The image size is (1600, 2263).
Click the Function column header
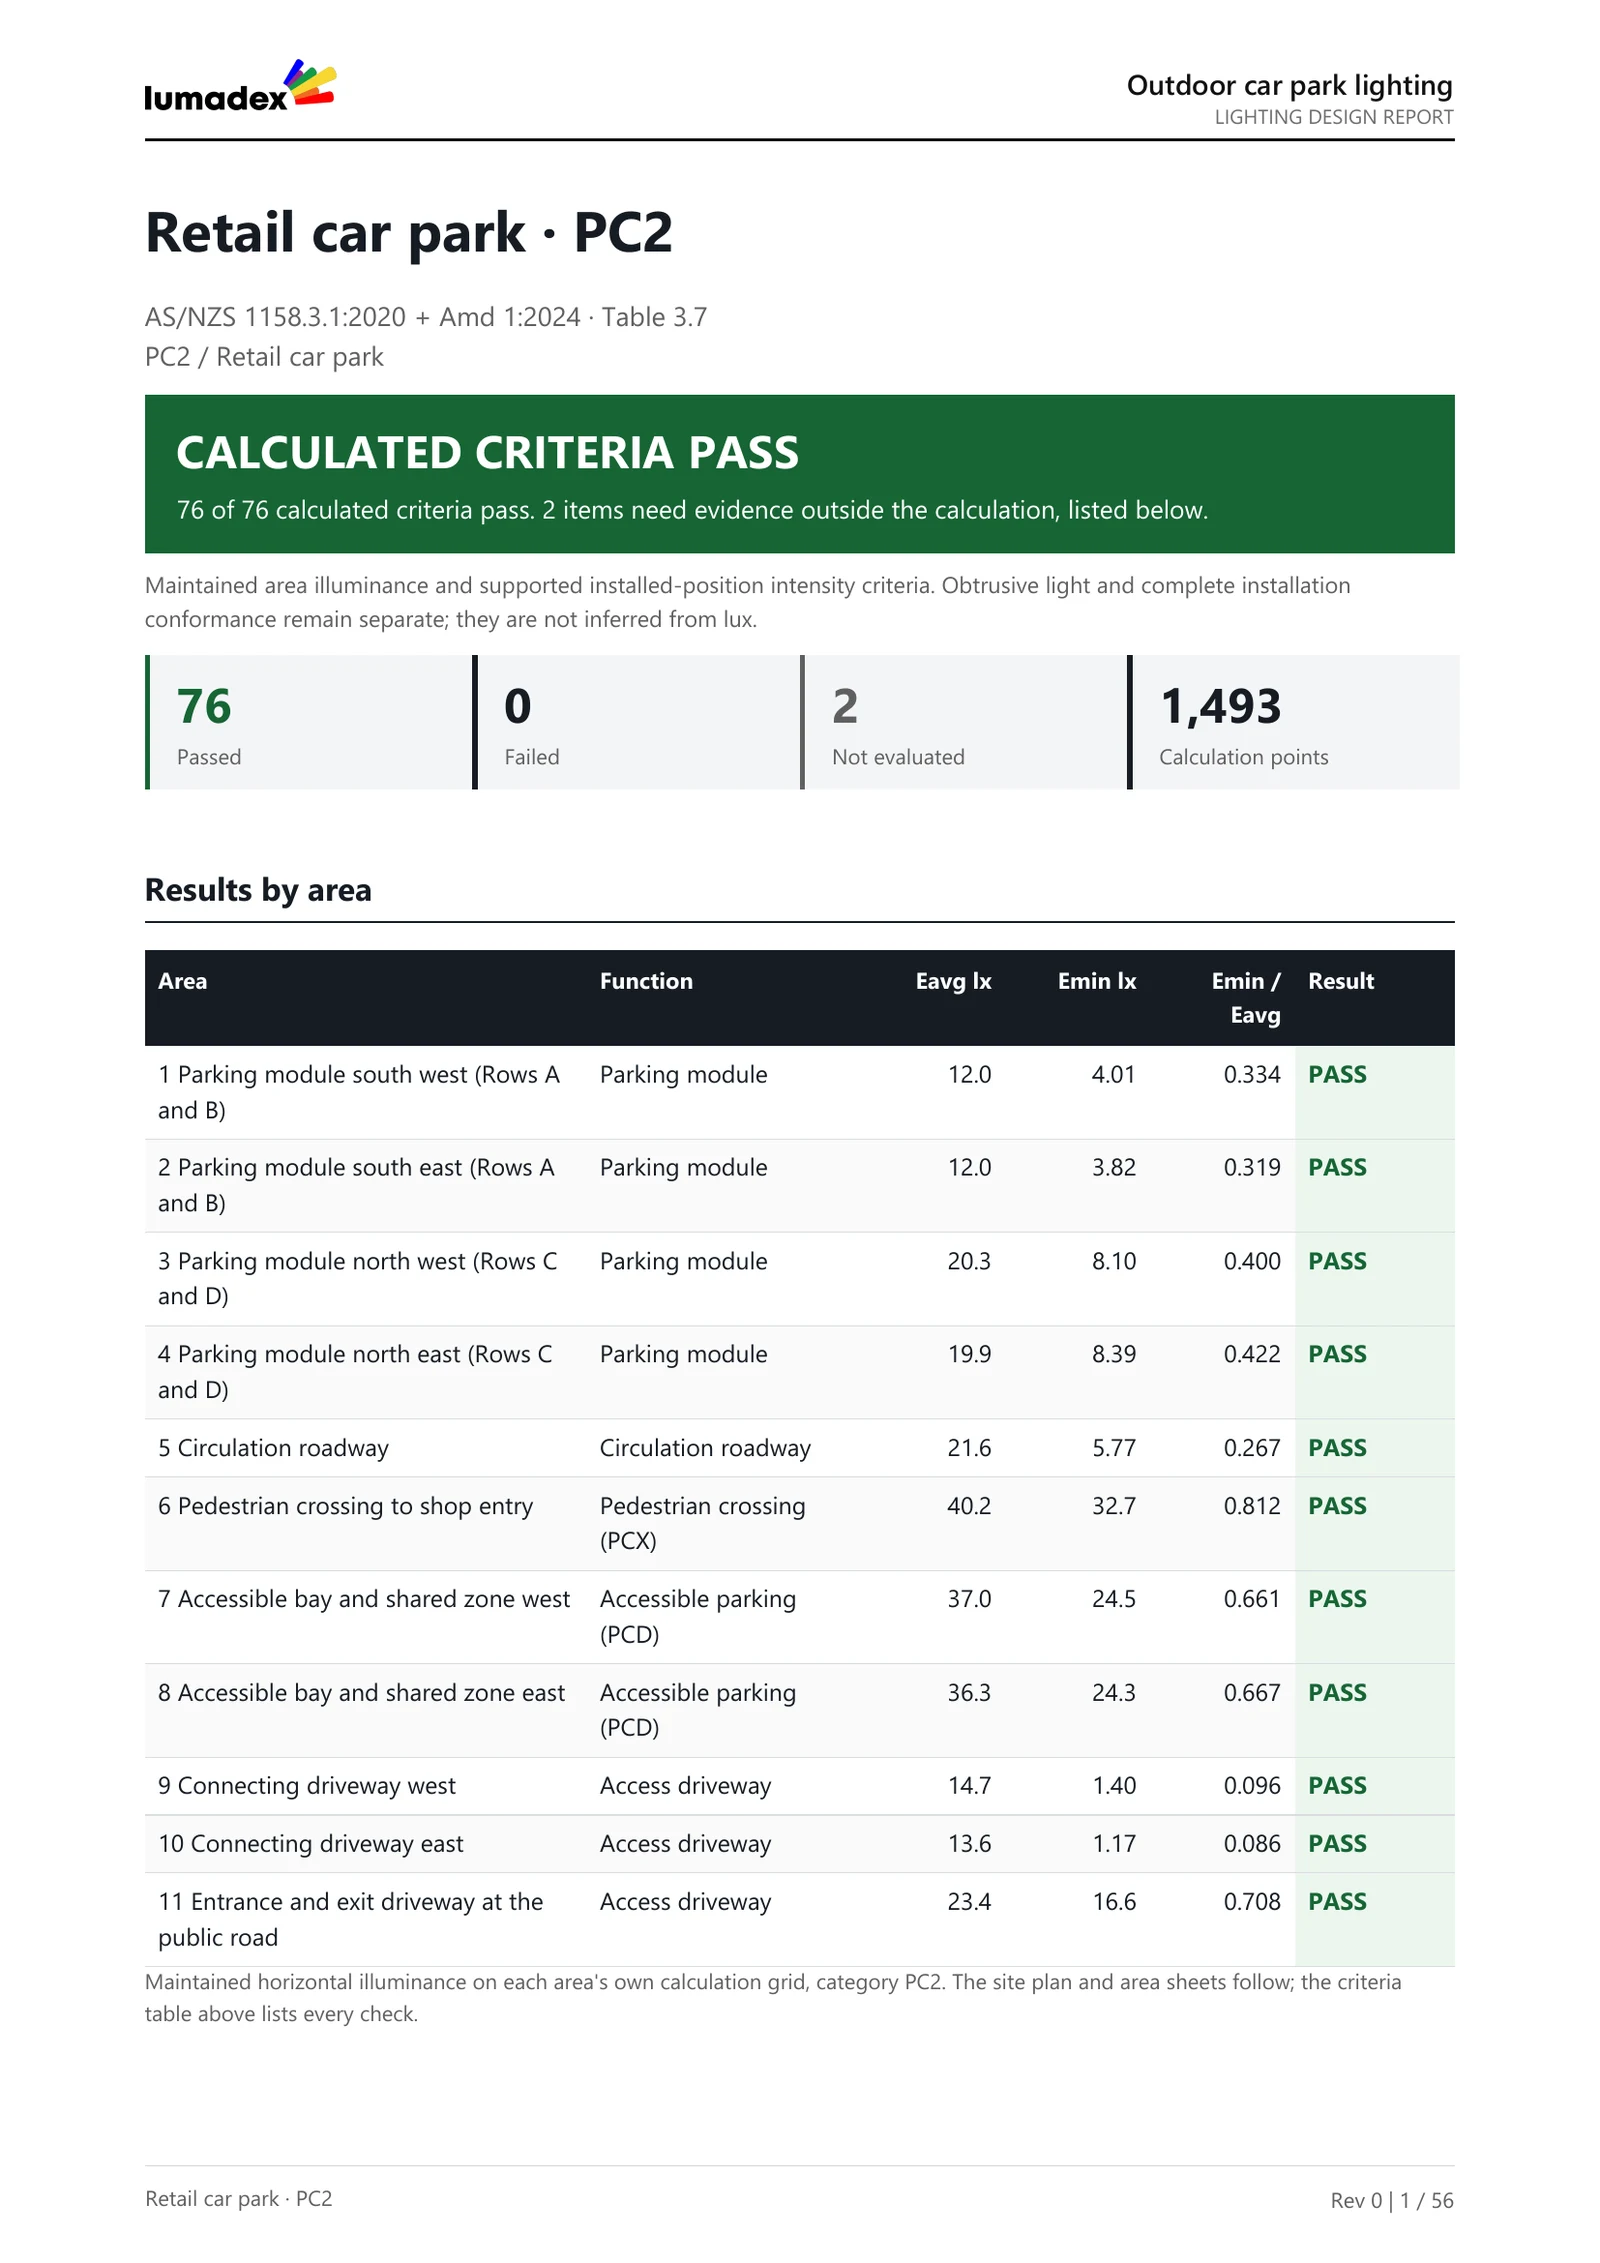(646, 981)
